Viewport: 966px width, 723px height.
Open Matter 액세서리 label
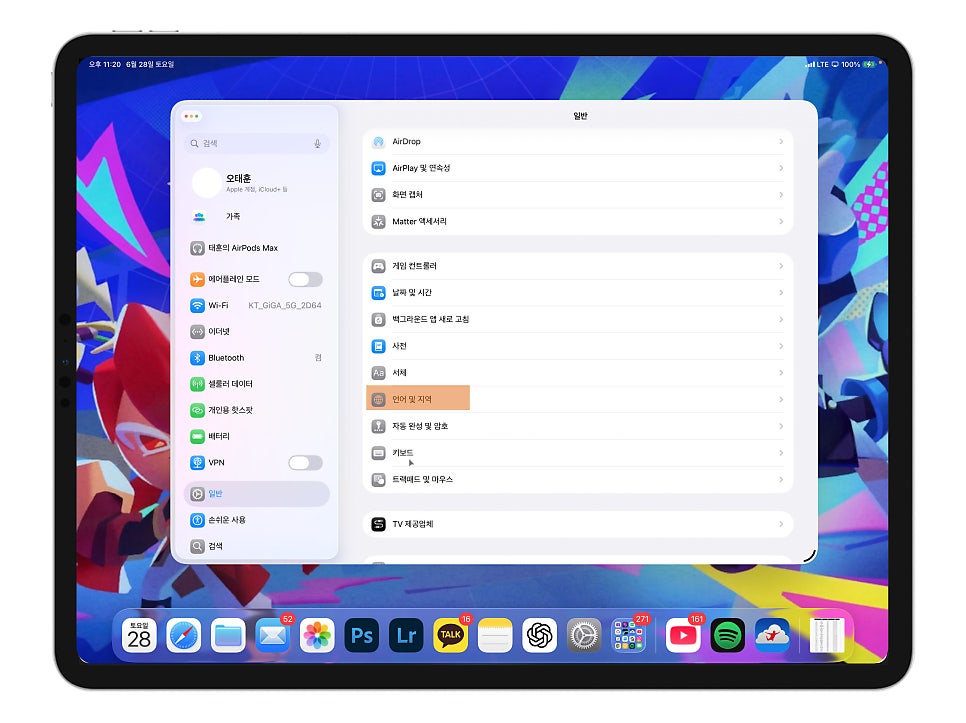click(x=420, y=222)
